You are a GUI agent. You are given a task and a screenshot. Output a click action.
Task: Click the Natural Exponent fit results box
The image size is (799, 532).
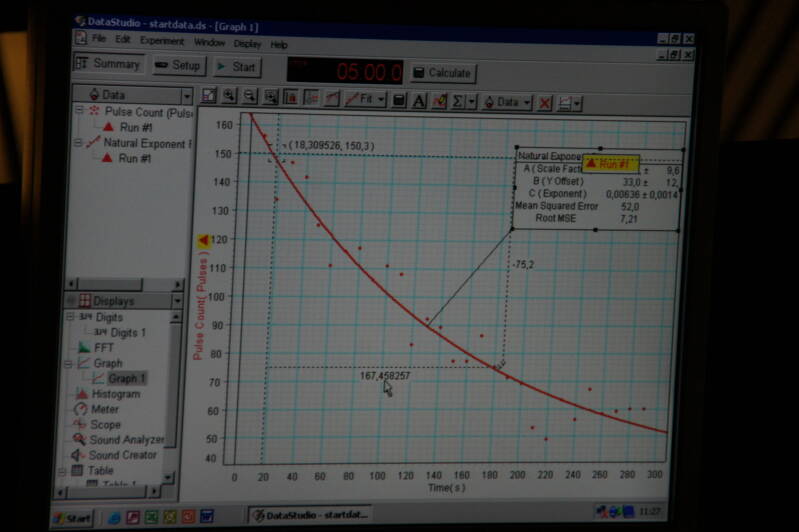coord(597,189)
